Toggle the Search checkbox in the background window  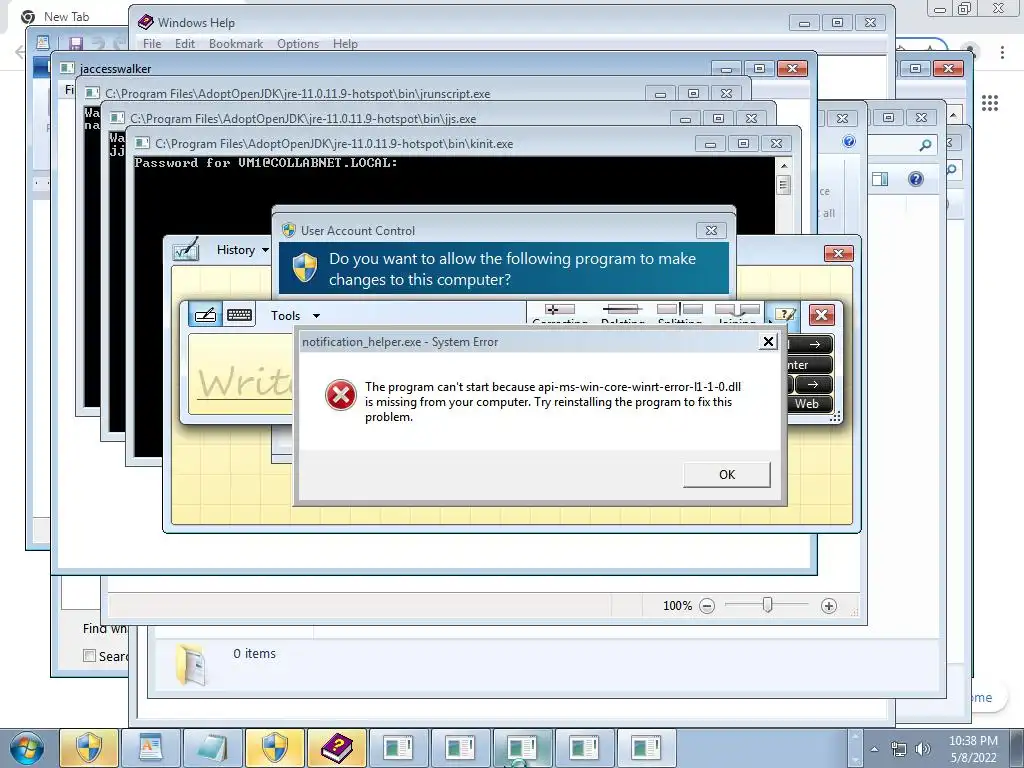[x=89, y=655]
